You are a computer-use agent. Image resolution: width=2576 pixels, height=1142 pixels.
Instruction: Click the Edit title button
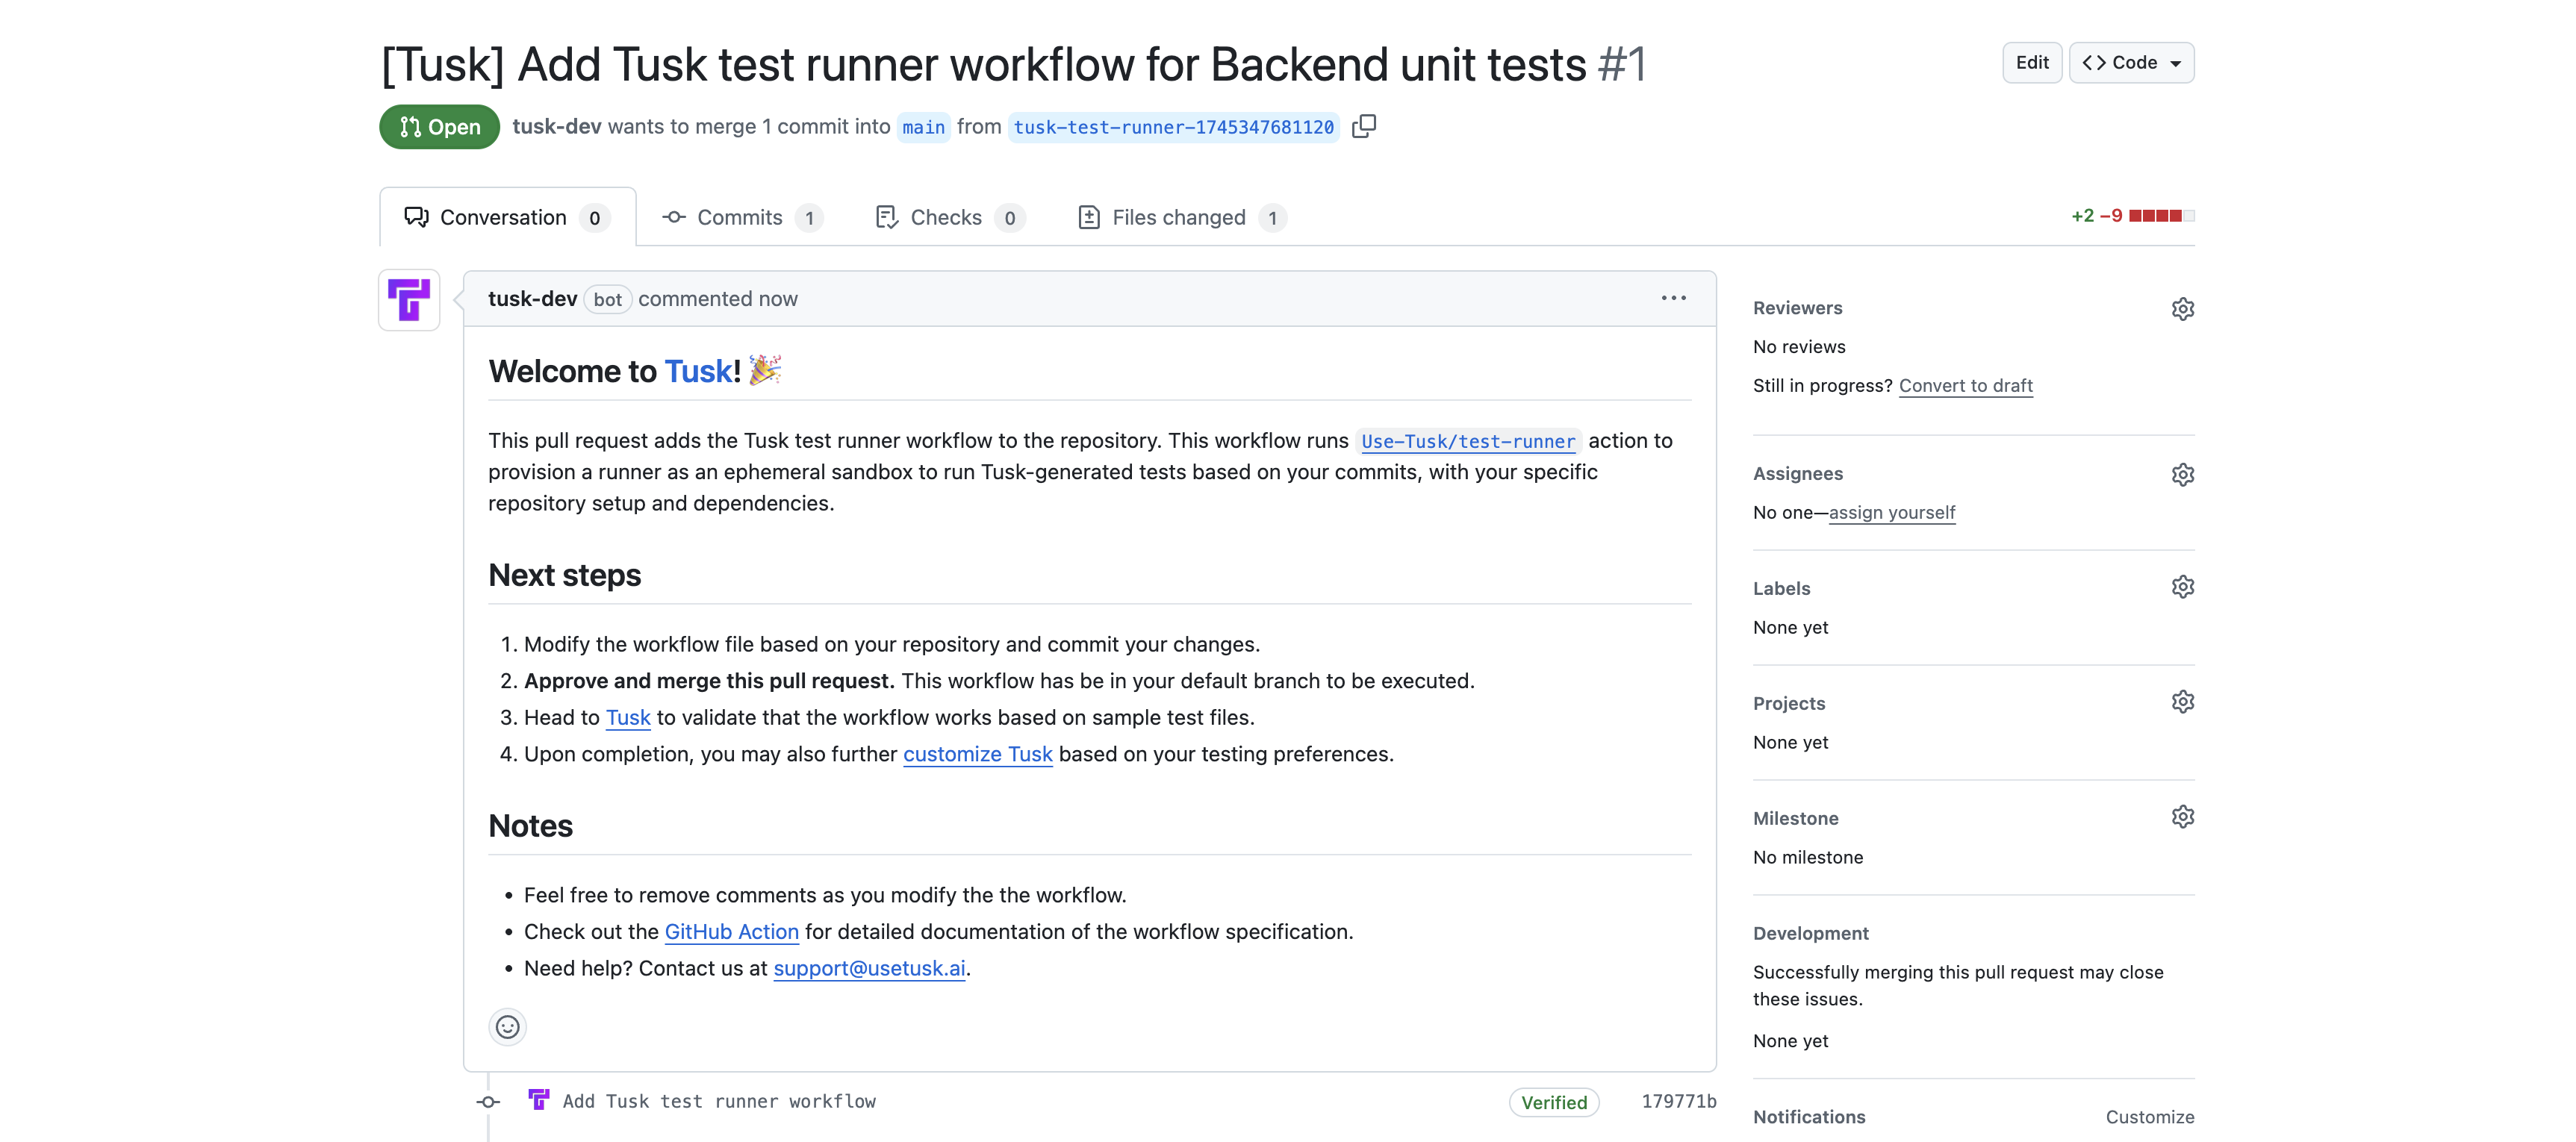2032,62
